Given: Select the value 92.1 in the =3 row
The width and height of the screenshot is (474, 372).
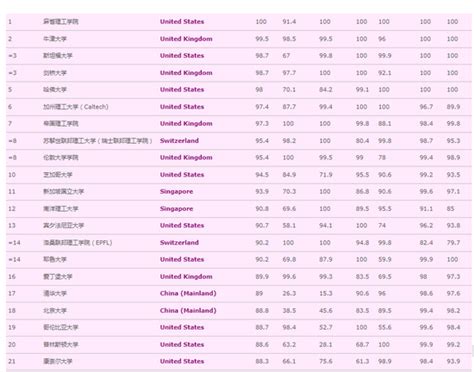Looking at the screenshot, I should (x=384, y=73).
